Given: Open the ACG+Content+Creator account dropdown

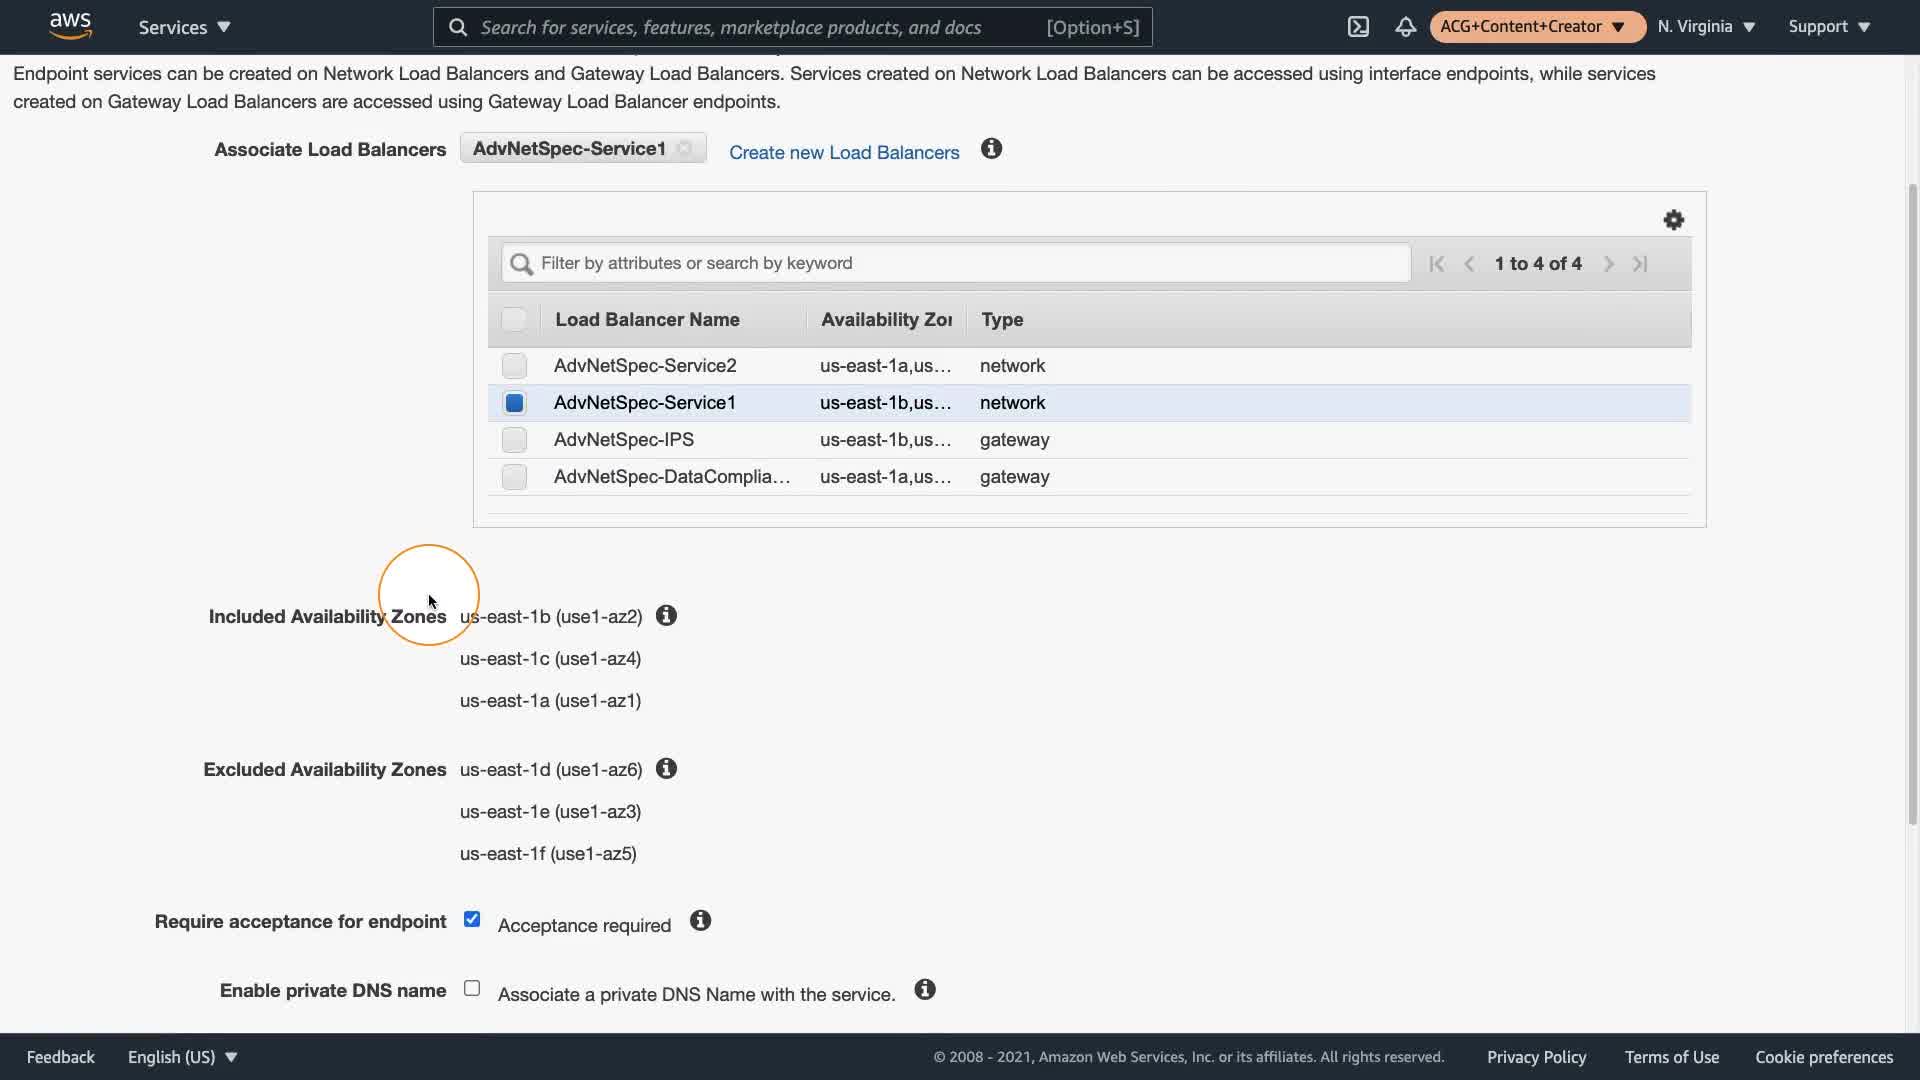Looking at the screenshot, I should point(1536,27).
